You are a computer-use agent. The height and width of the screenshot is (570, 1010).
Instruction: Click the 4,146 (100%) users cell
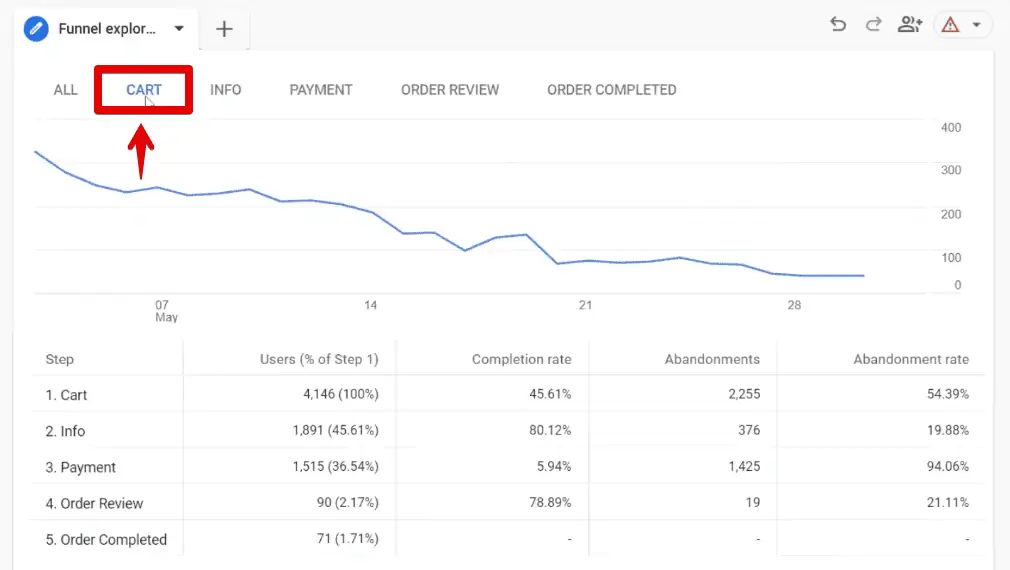341,394
